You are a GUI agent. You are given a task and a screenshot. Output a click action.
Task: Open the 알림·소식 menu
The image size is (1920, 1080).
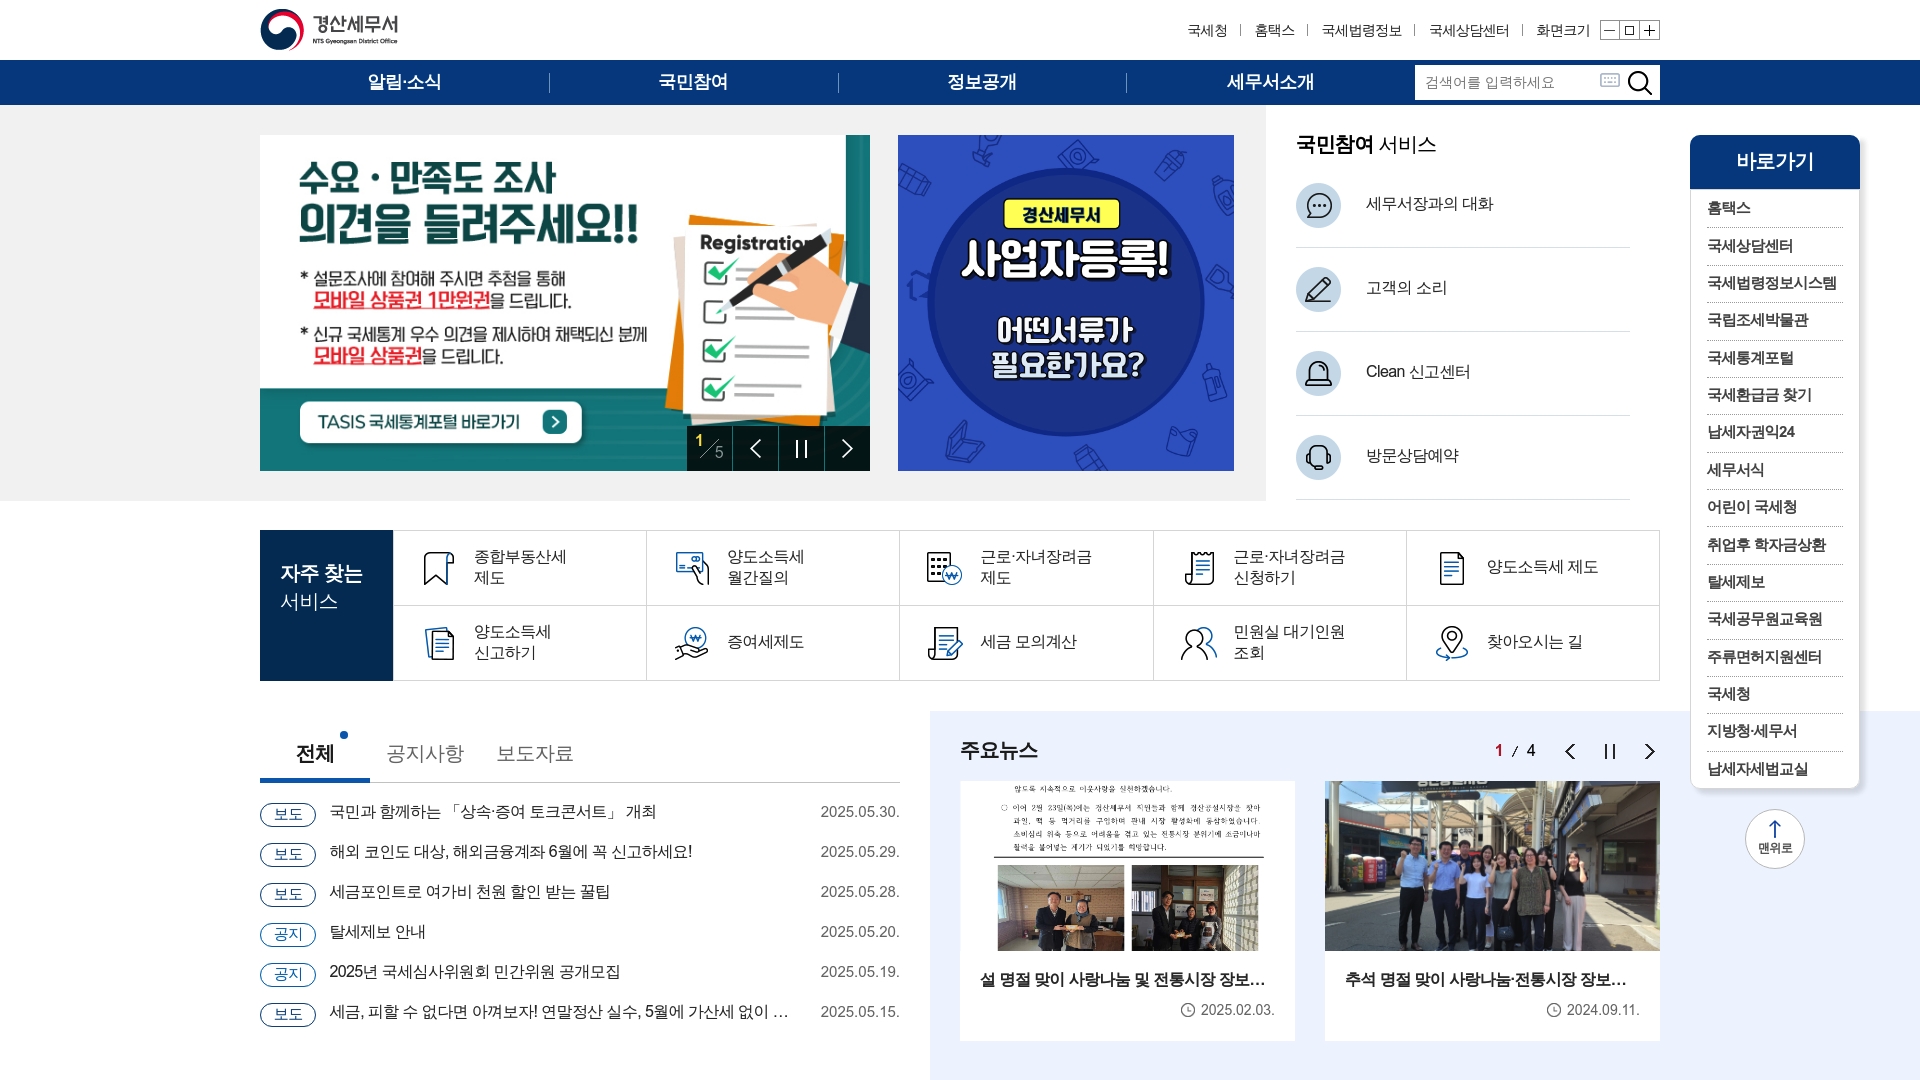(x=404, y=82)
